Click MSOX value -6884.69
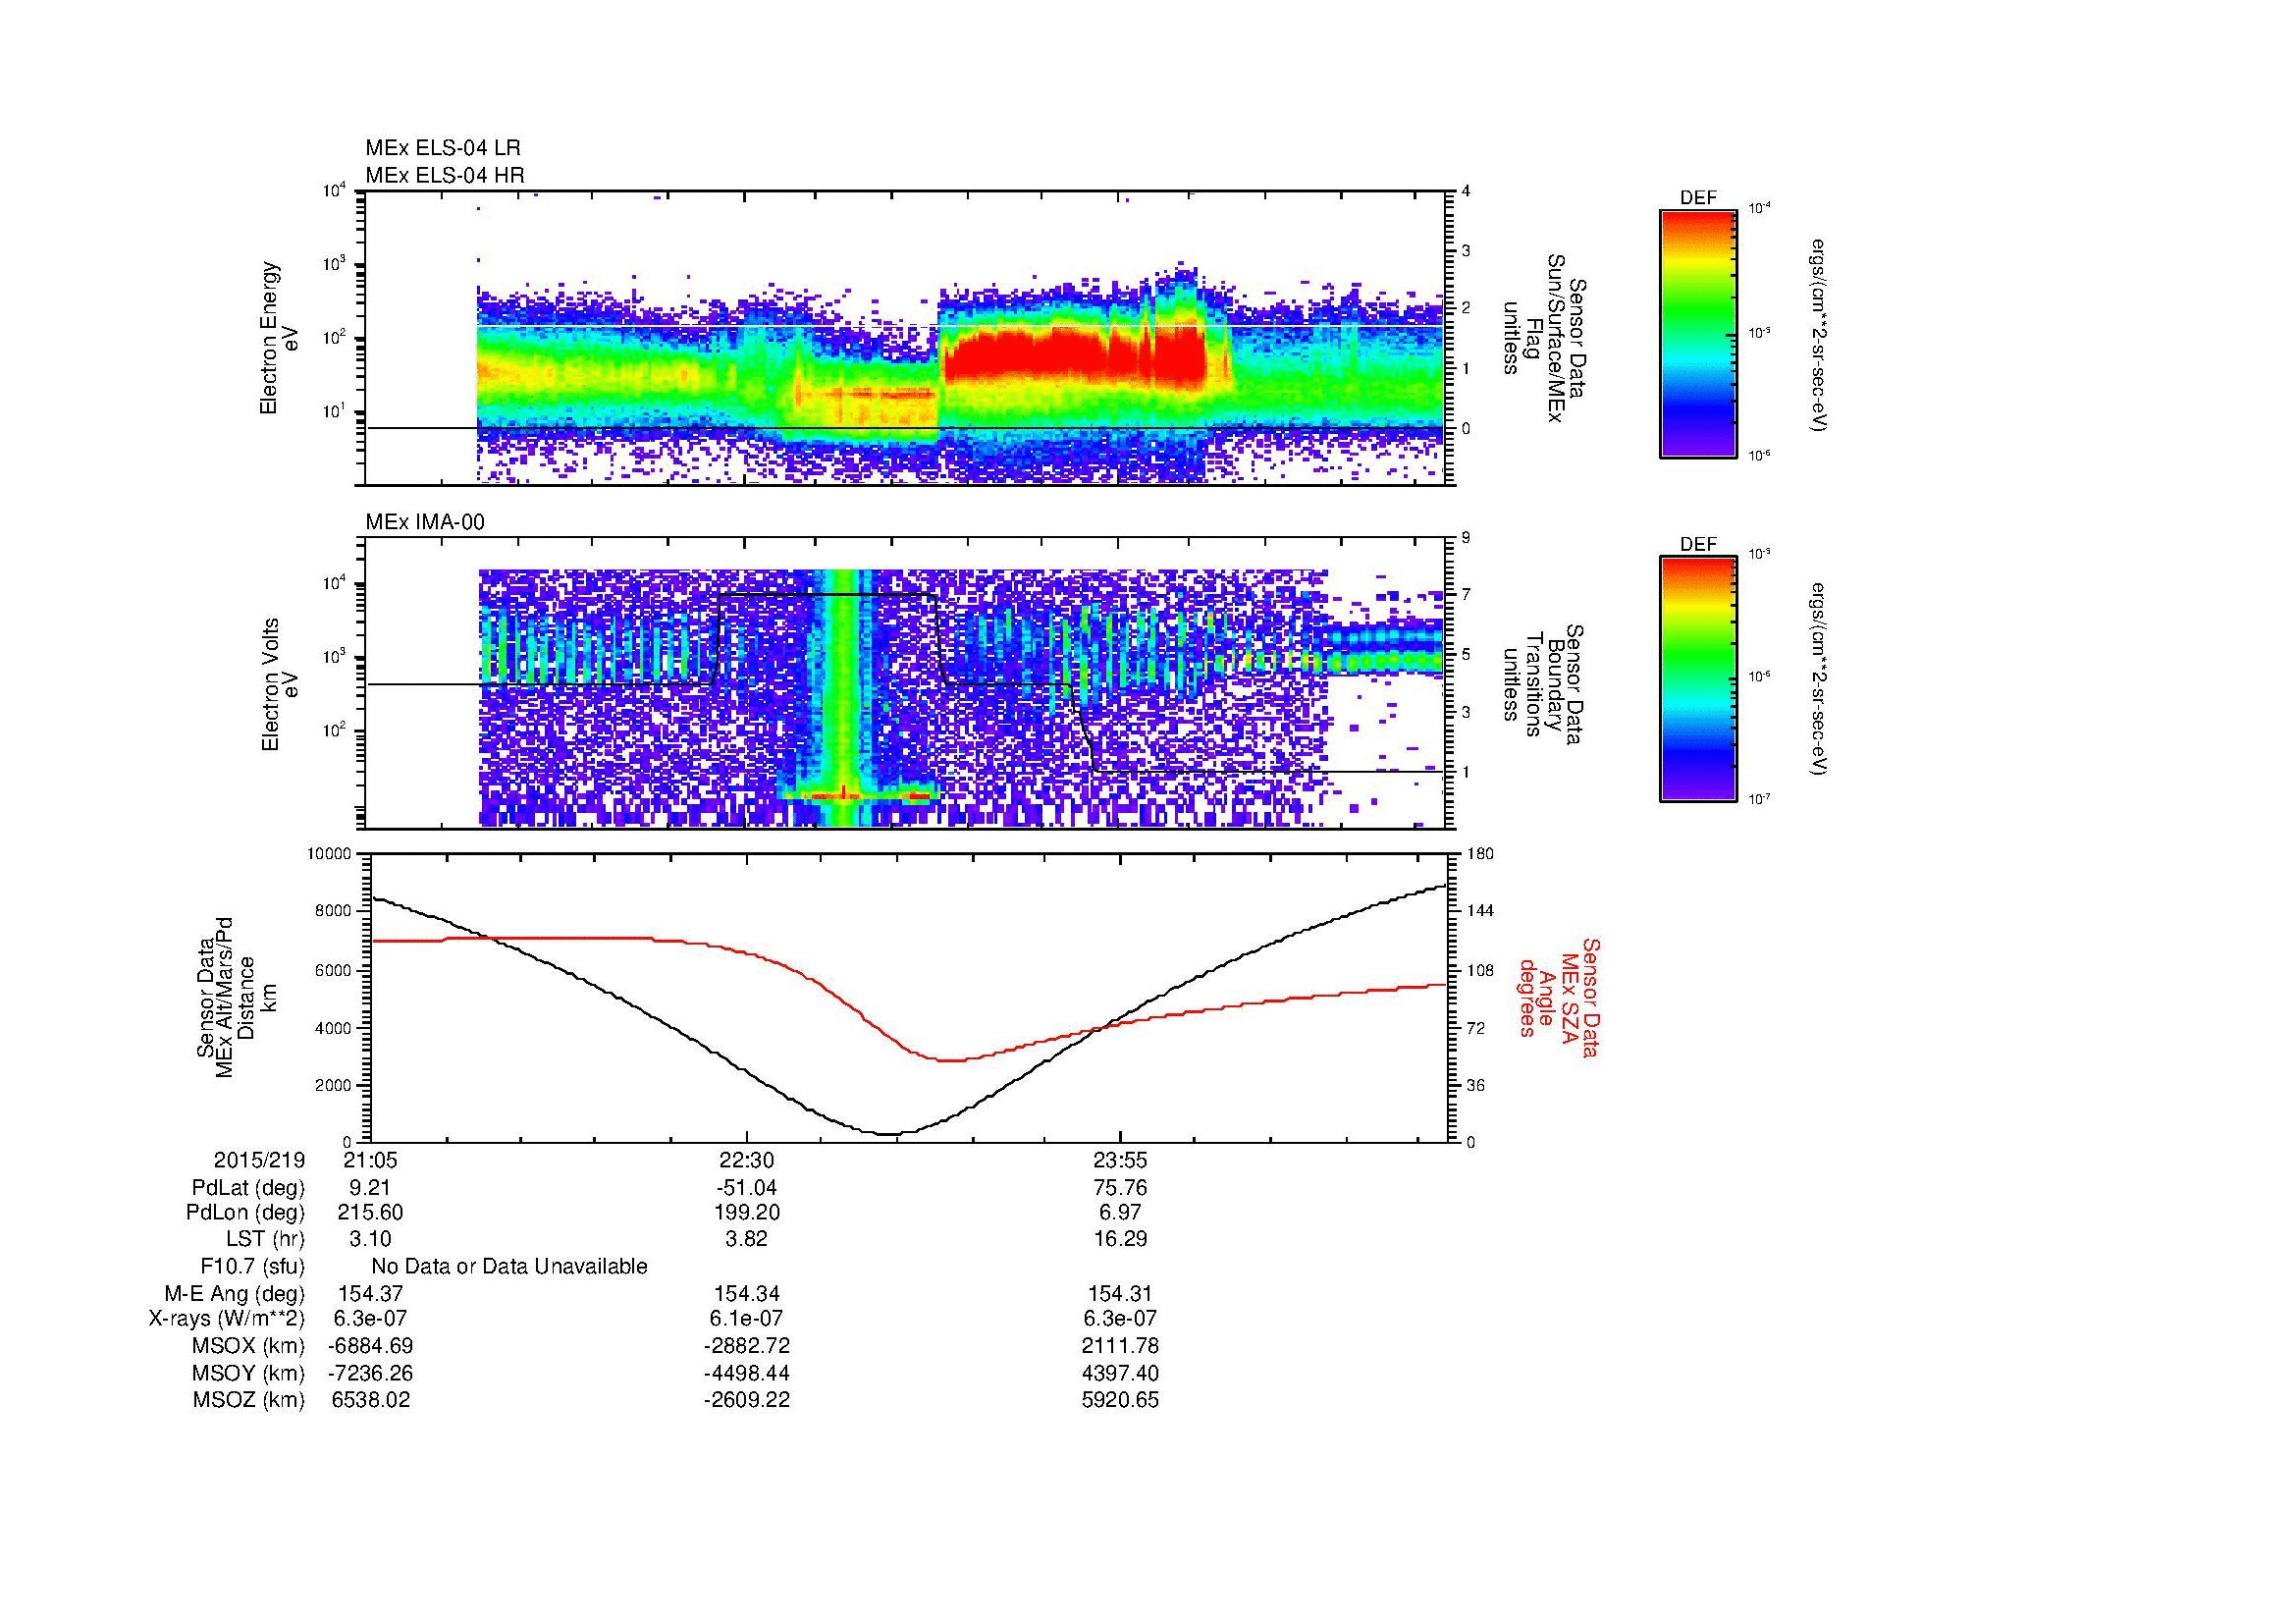 click(x=371, y=1346)
